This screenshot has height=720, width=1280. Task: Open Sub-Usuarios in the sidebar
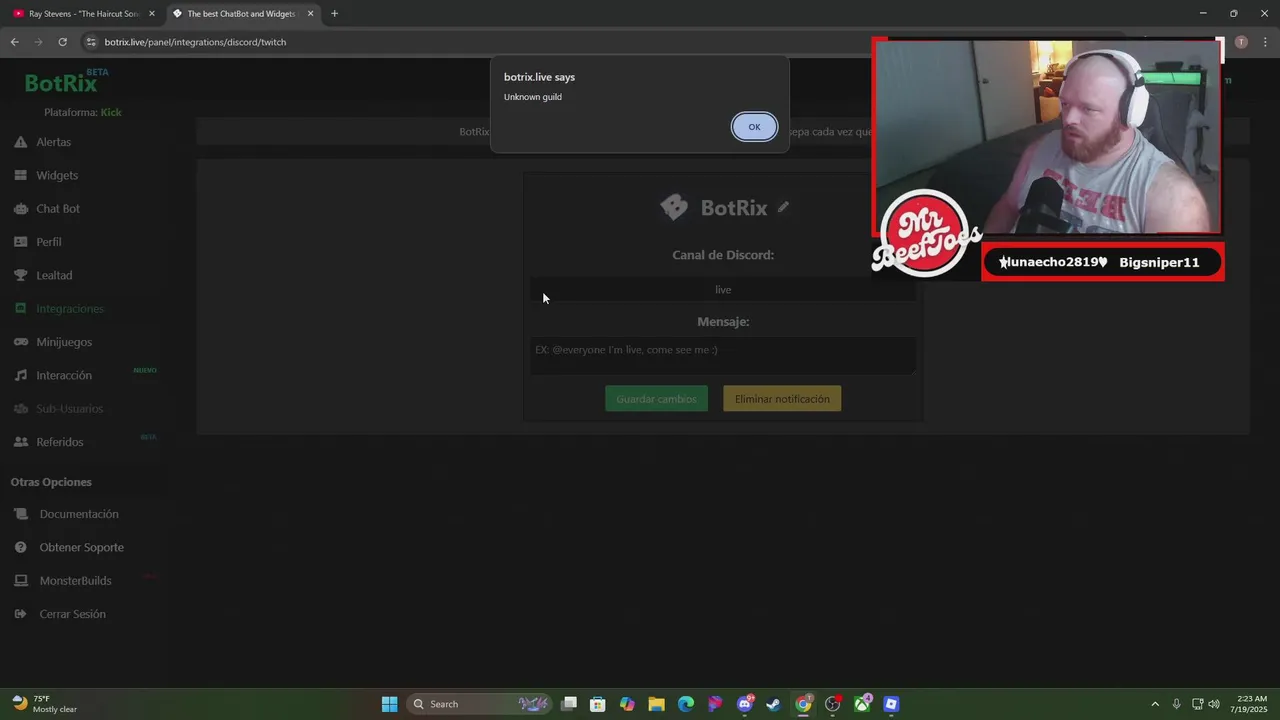[x=69, y=409]
